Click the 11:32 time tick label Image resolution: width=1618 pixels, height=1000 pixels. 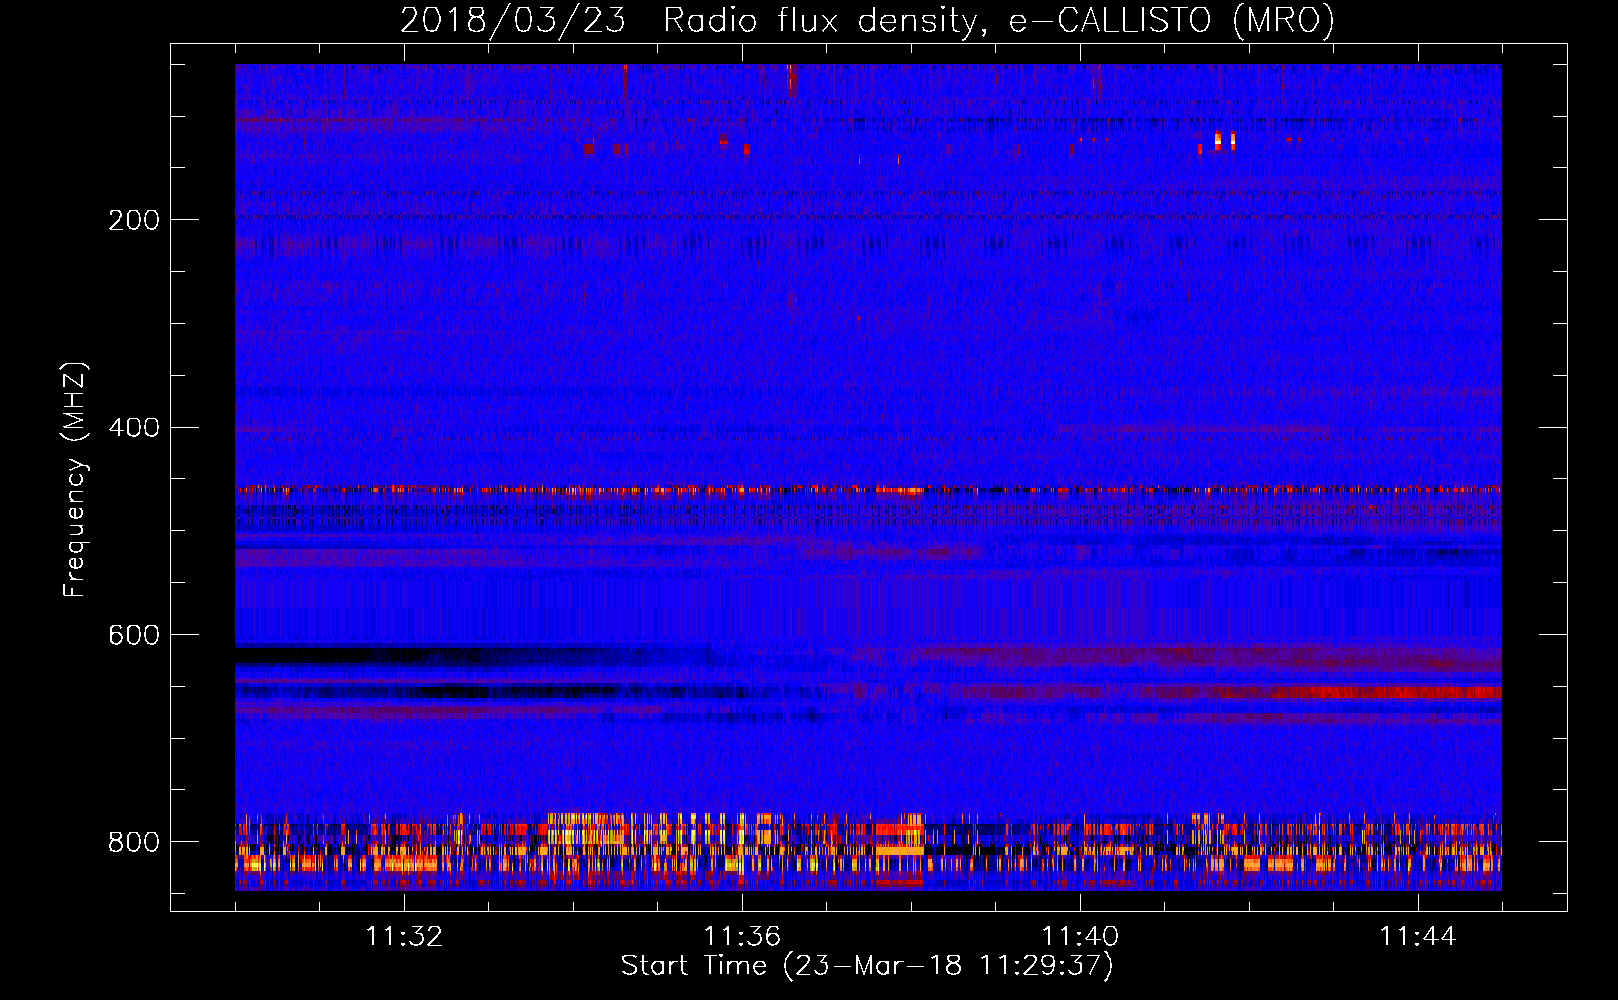(x=404, y=936)
